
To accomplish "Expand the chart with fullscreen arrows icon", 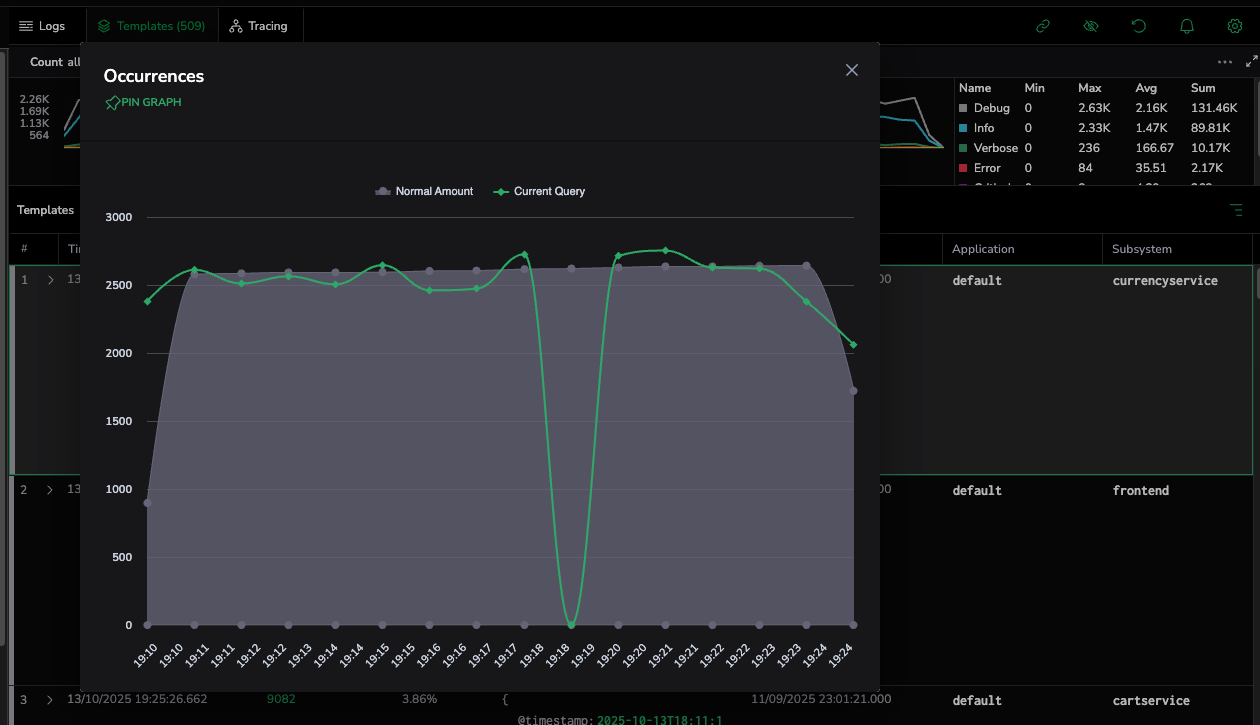I will 1250,62.
